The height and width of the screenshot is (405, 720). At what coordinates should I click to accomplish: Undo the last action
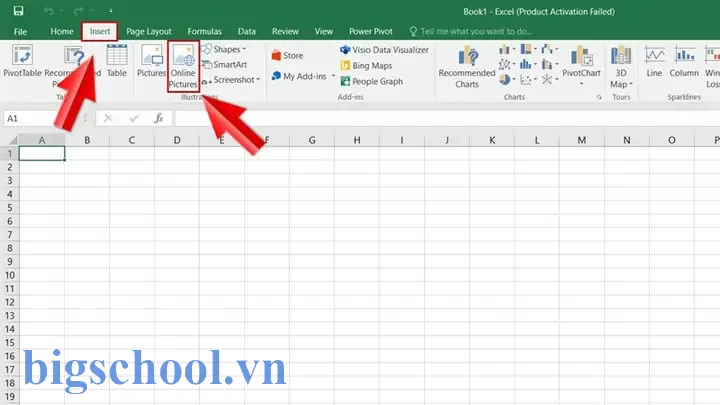tap(49, 11)
